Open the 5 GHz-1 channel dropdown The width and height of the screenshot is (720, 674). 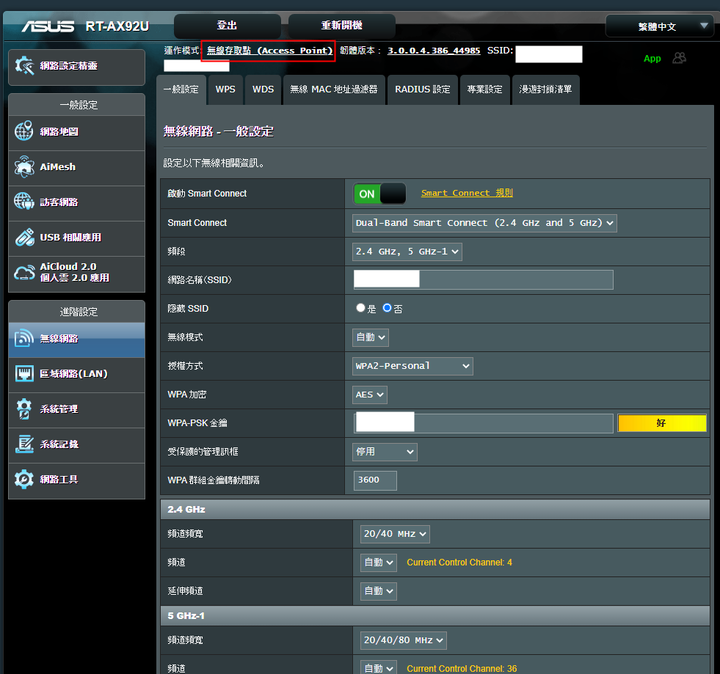click(x=378, y=668)
